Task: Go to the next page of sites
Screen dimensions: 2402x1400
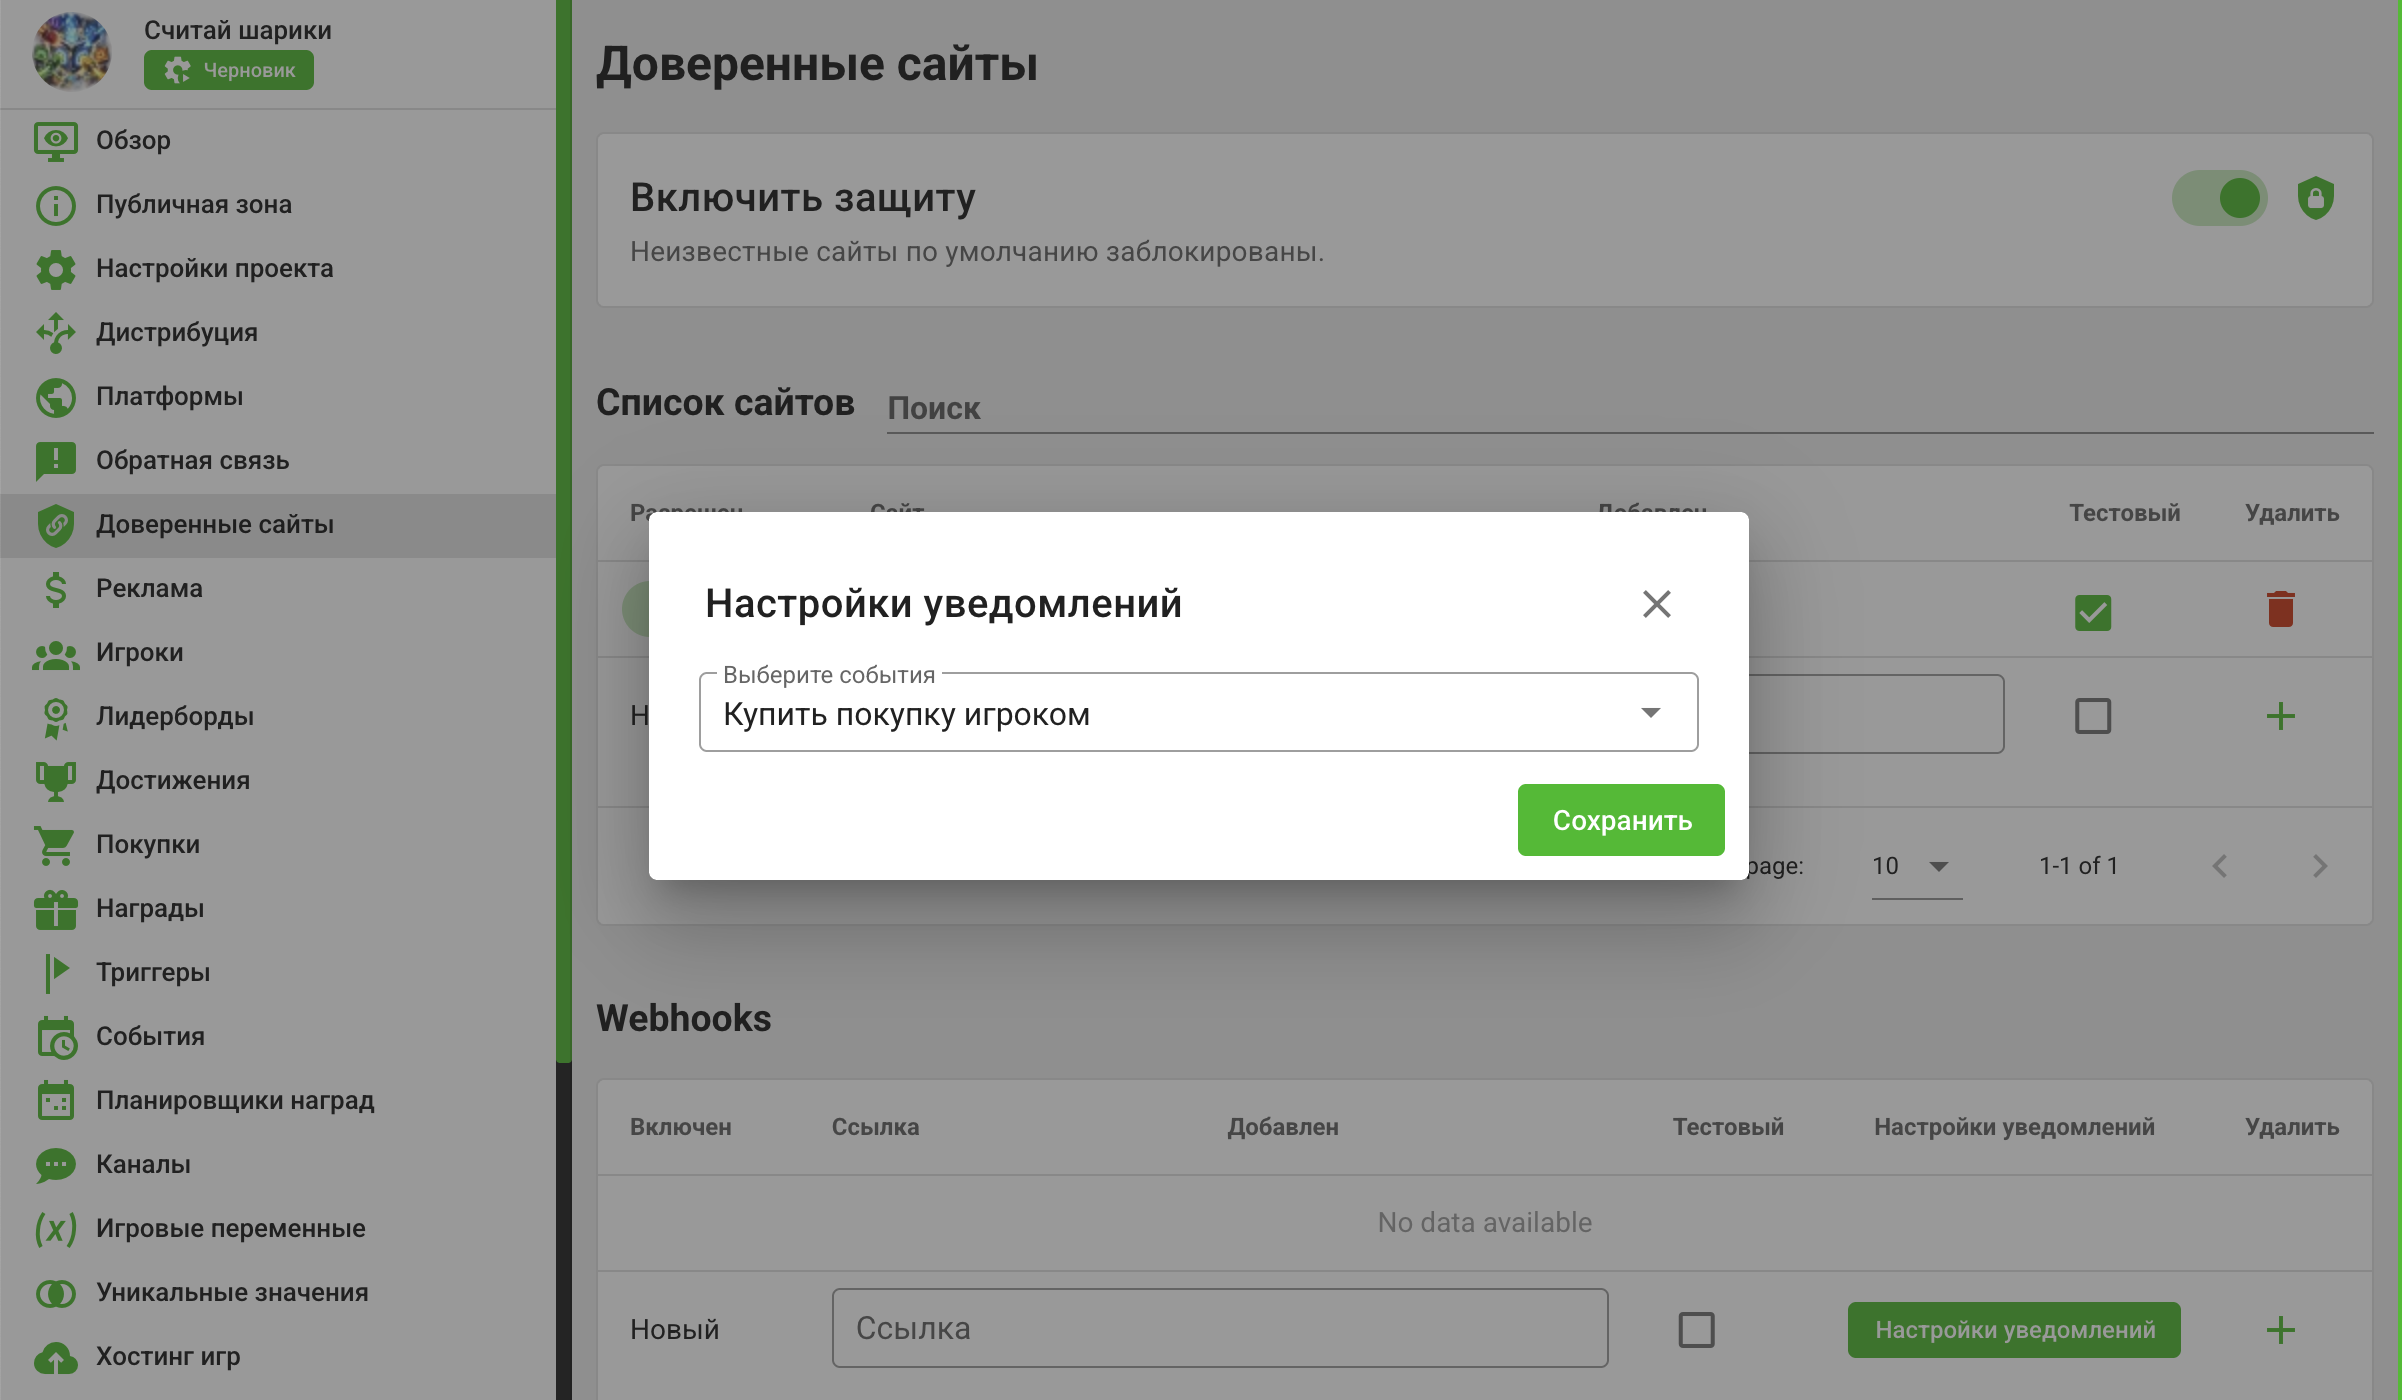Action: [x=2320, y=866]
